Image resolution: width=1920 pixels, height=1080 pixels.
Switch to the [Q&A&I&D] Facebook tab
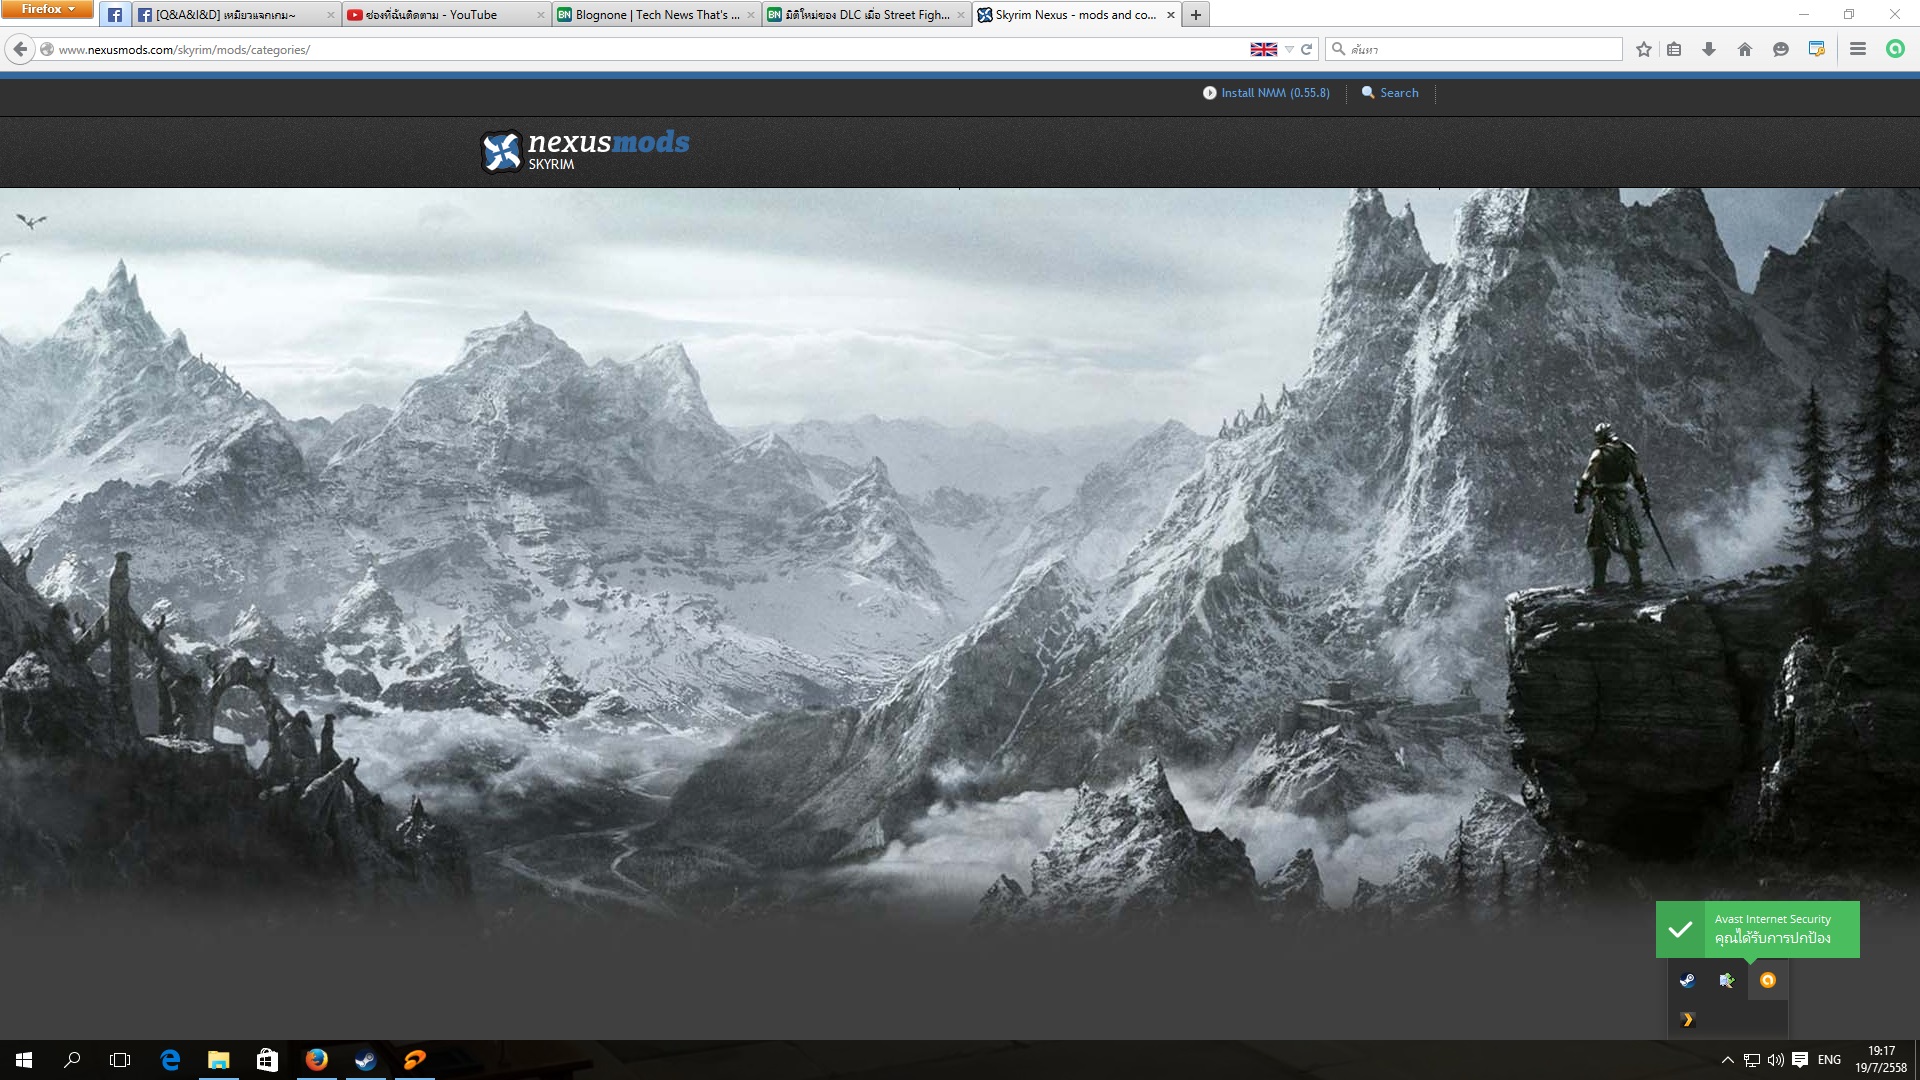[x=236, y=15]
